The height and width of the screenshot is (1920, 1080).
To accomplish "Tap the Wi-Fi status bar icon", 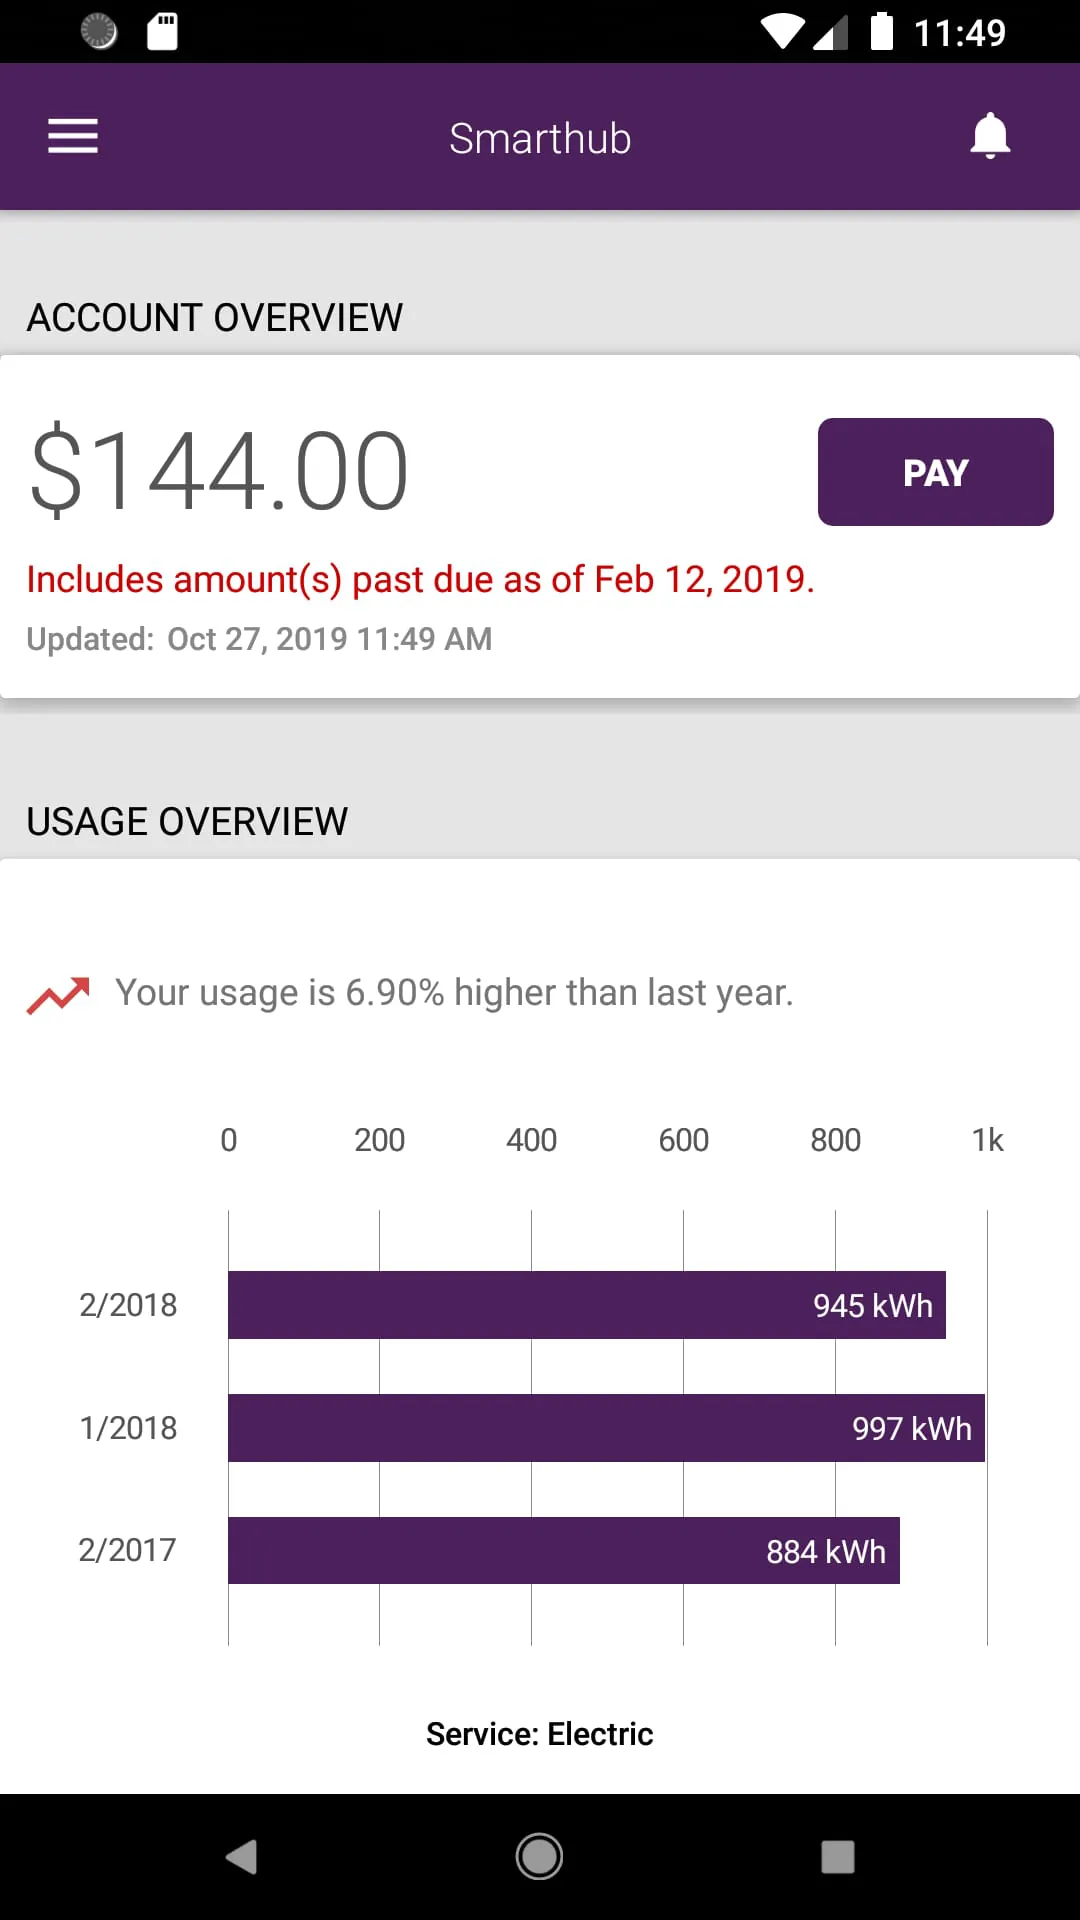I will click(782, 32).
